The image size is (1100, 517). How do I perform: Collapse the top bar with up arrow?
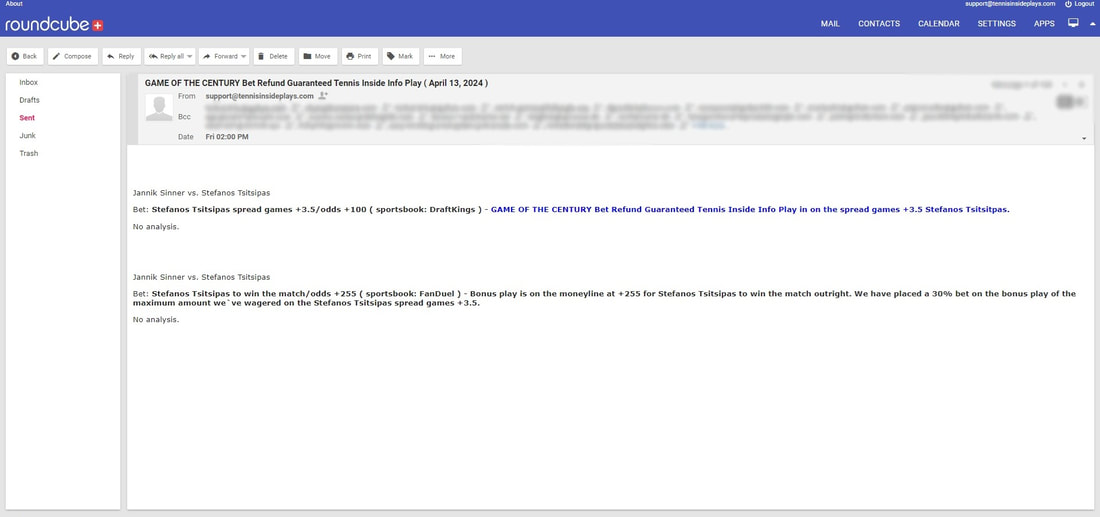click(x=1092, y=24)
